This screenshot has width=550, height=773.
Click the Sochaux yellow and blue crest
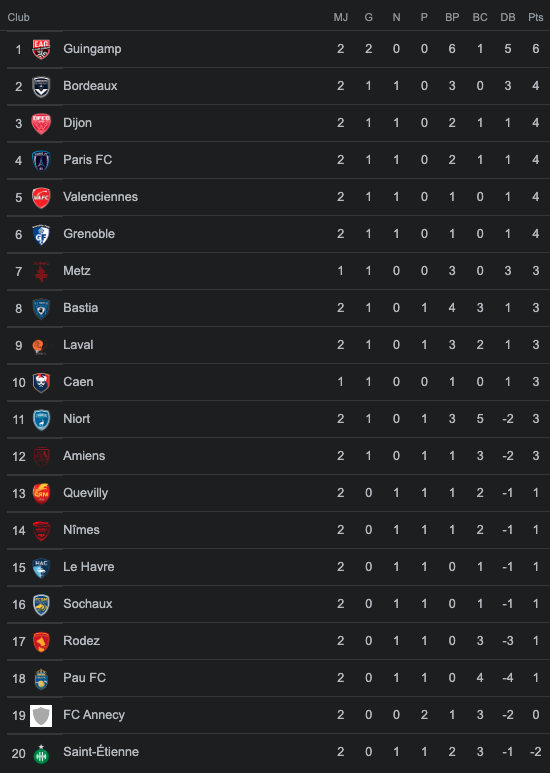[41, 604]
